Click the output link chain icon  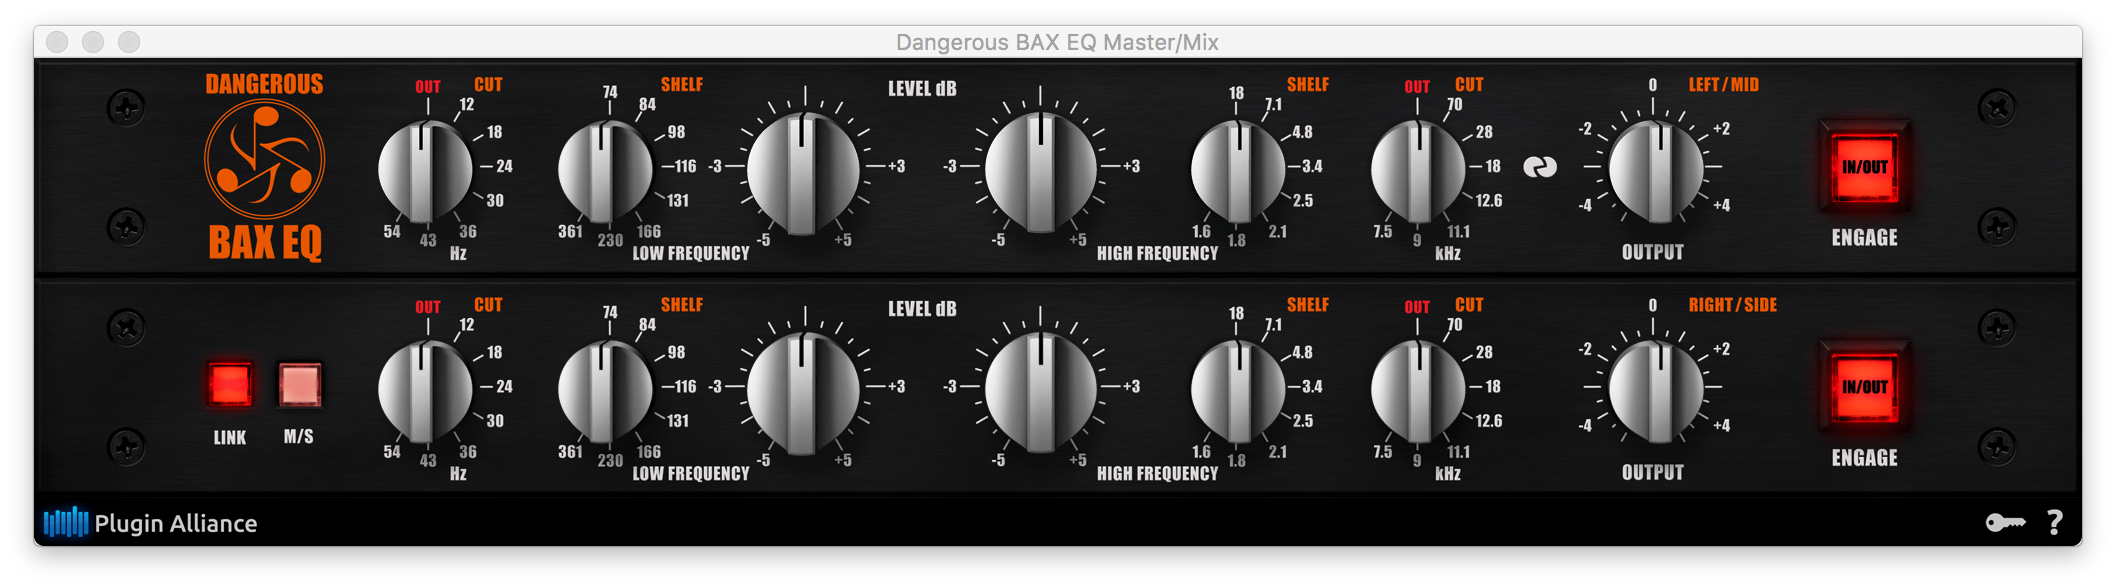coord(1540,167)
